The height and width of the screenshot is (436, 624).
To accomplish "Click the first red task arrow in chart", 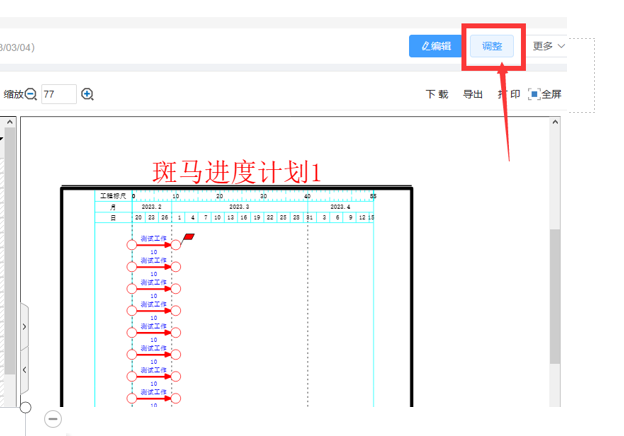I will [153, 244].
